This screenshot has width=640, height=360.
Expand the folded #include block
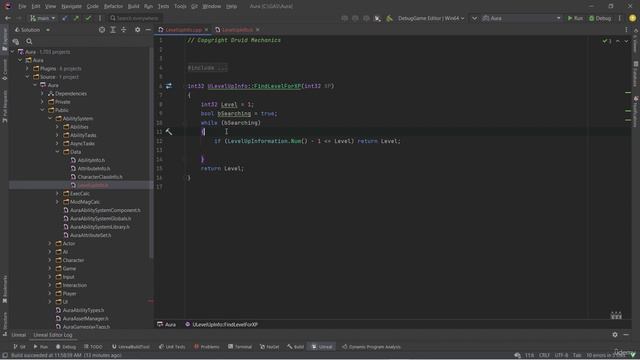[207, 68]
